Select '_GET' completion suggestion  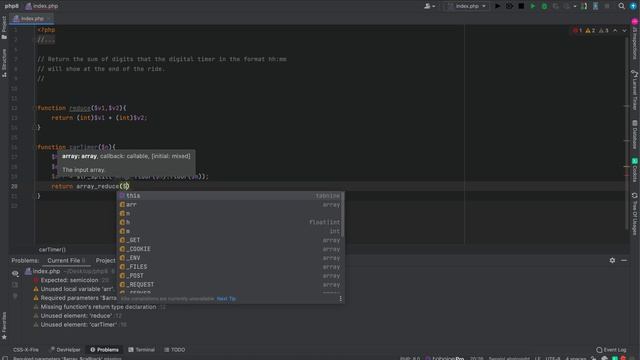[230, 240]
